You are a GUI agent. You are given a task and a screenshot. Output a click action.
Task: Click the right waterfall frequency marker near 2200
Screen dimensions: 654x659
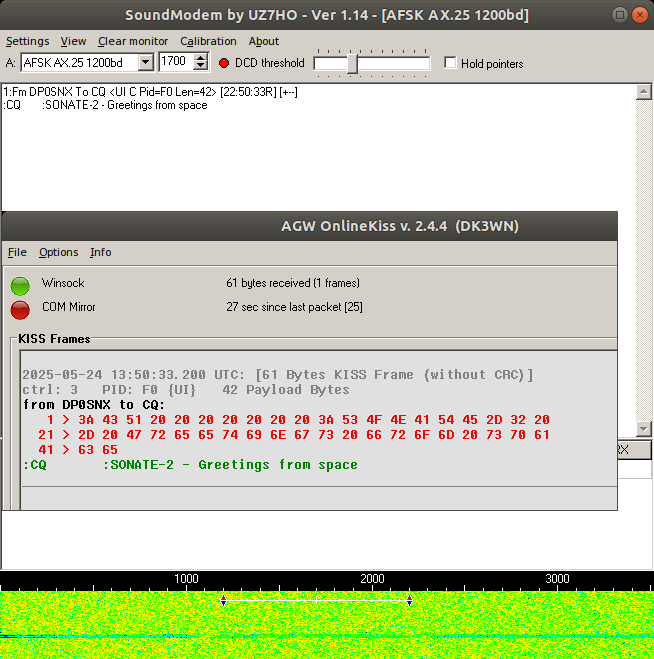click(x=409, y=601)
